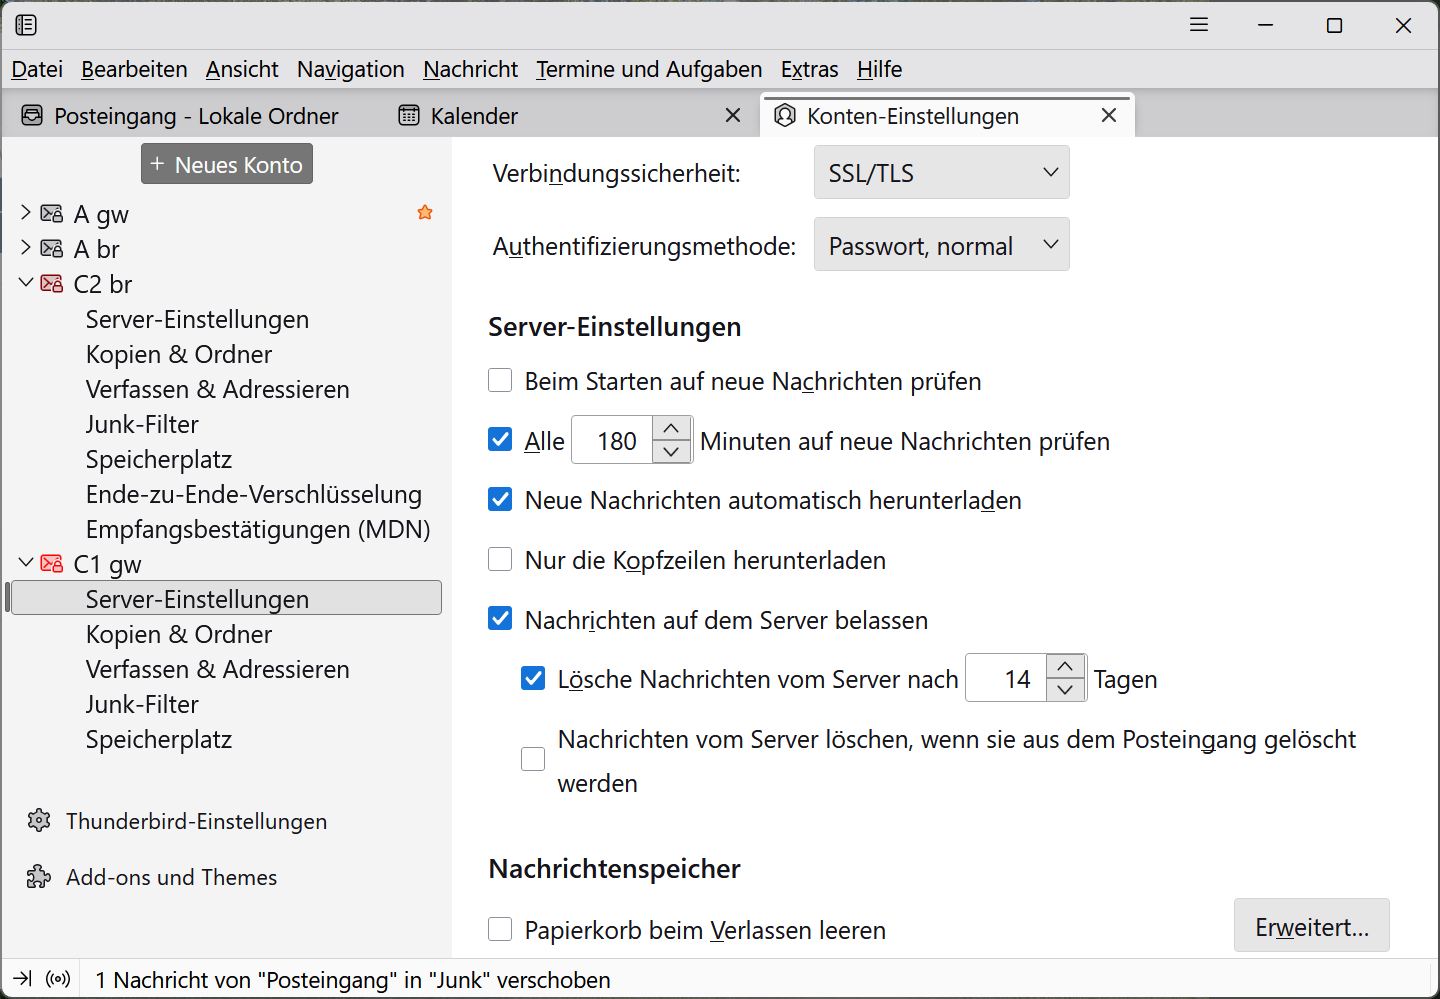Open the Verbindungssicherheit SSL/TLS dropdown

click(x=941, y=173)
